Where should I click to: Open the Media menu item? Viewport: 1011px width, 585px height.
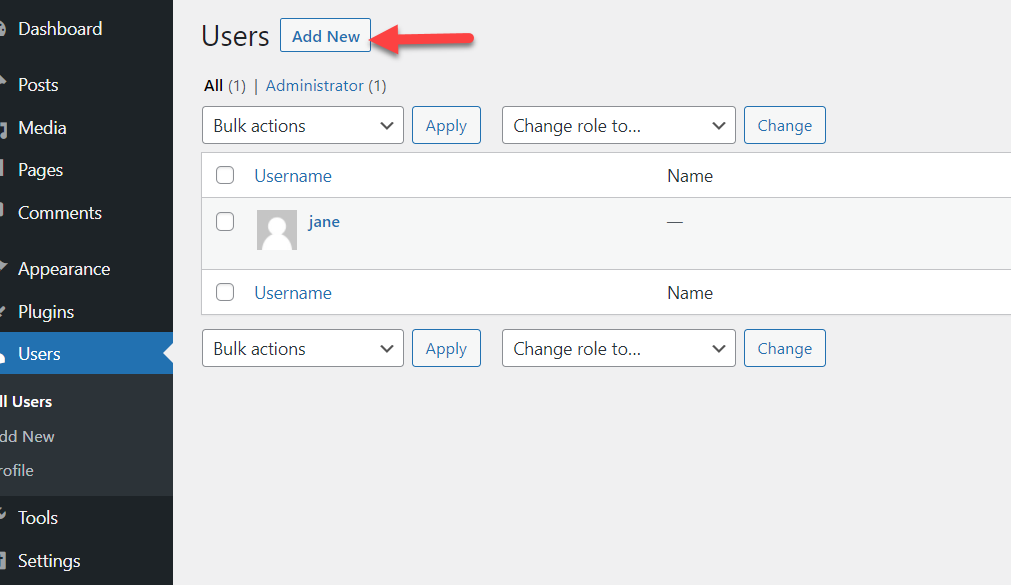pos(42,128)
